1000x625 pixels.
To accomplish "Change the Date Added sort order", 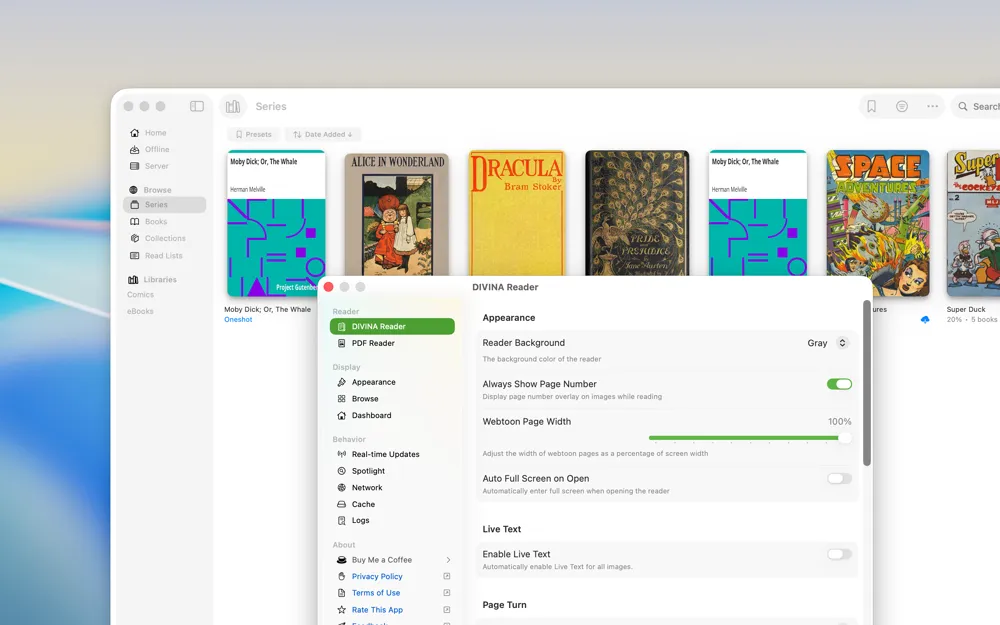I will [x=322, y=135].
